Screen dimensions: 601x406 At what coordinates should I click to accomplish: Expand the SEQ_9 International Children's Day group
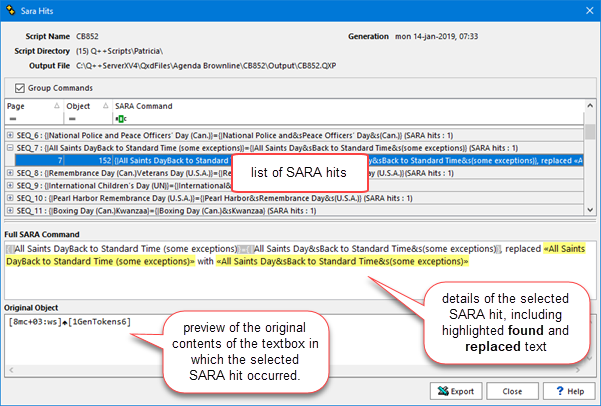click(x=10, y=186)
